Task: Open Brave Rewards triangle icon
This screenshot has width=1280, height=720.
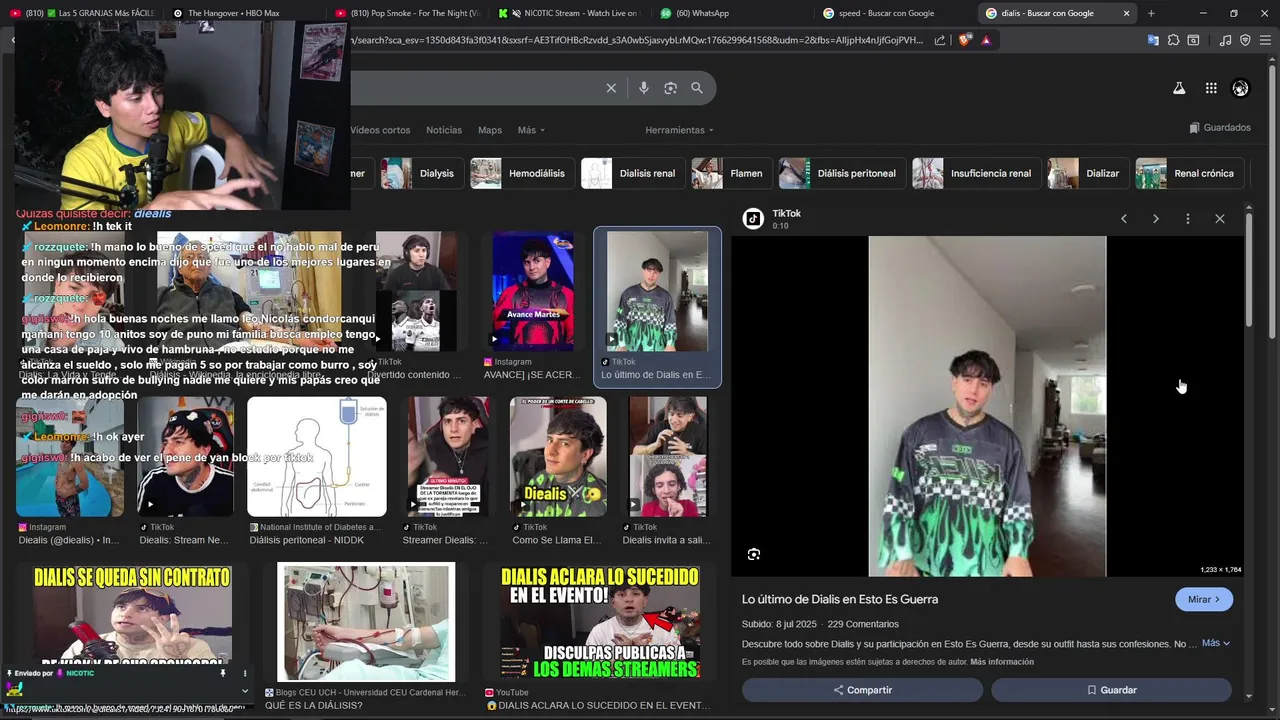Action: (x=986, y=40)
